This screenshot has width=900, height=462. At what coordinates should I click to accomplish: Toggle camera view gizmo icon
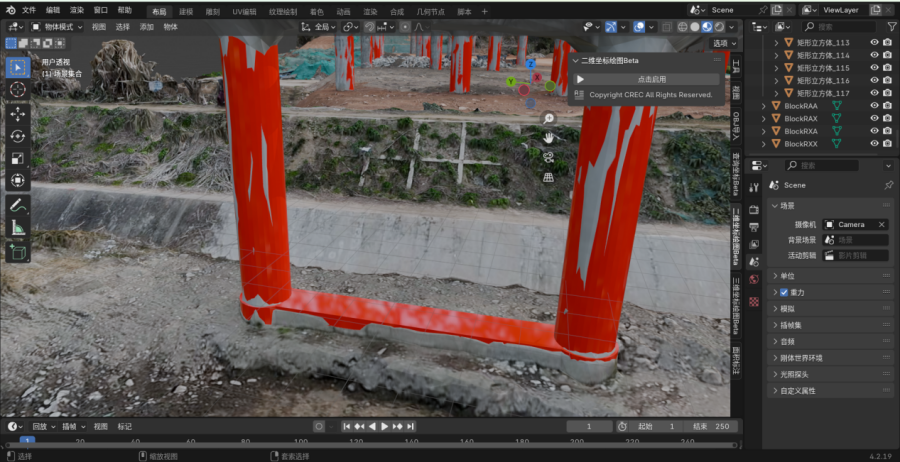[x=549, y=157]
